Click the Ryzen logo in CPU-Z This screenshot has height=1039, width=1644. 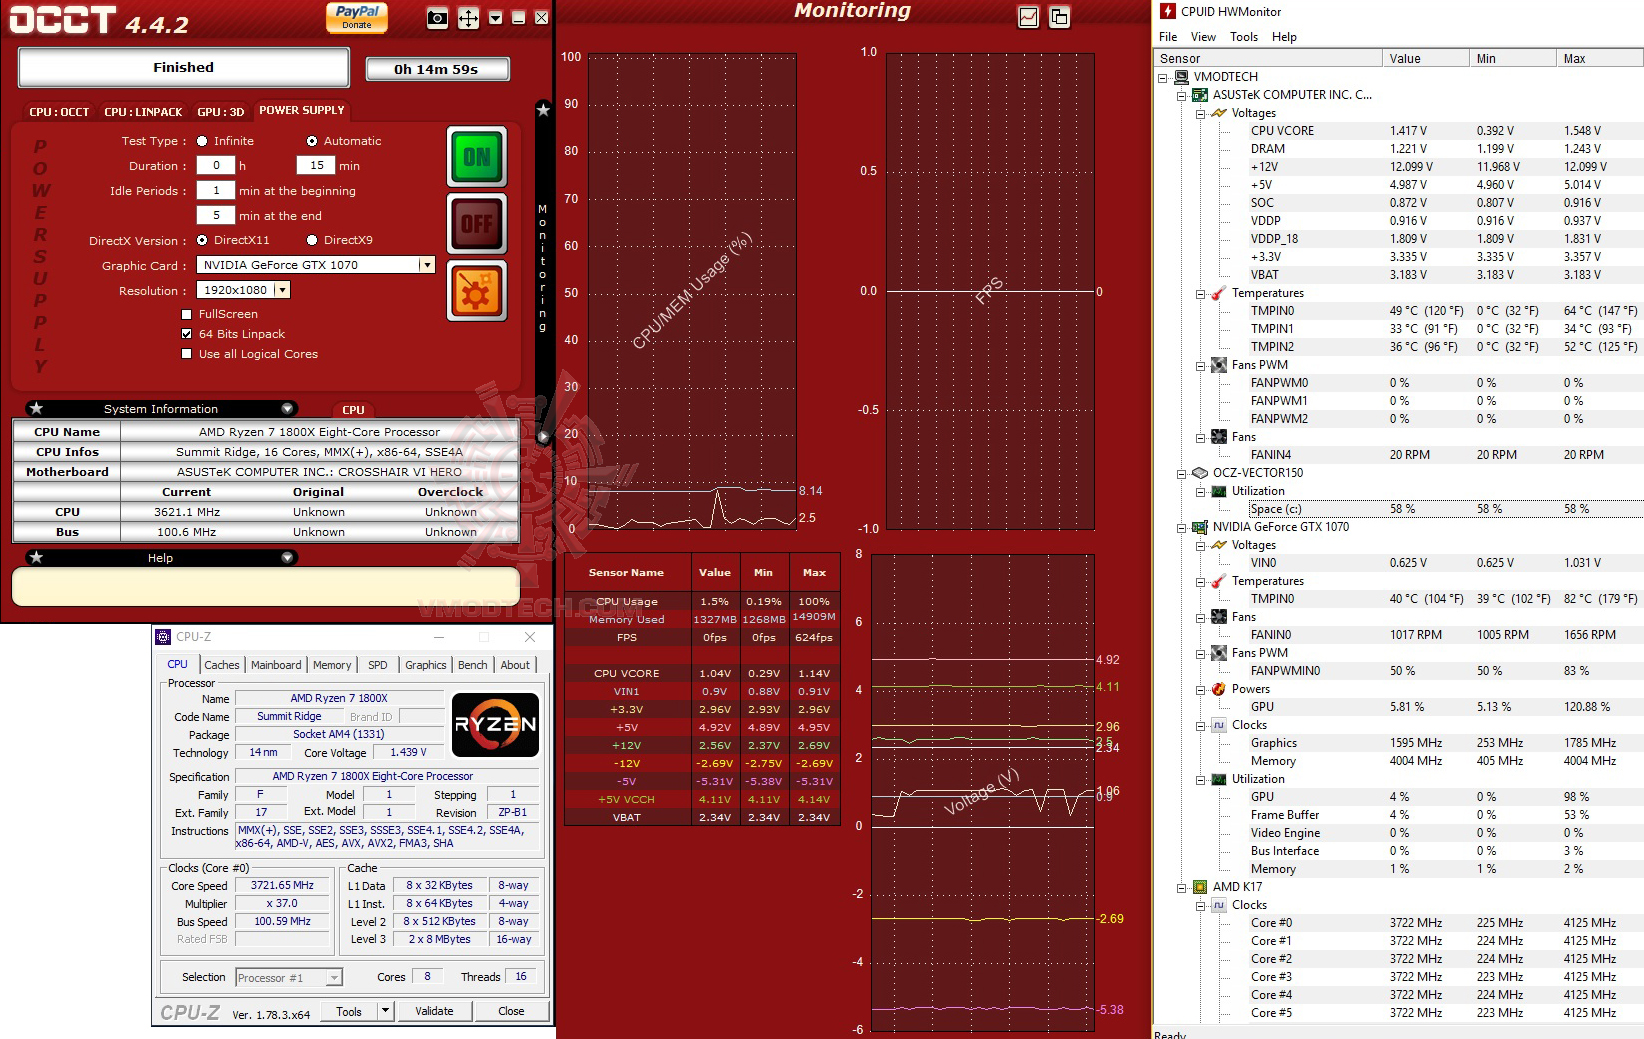(496, 725)
